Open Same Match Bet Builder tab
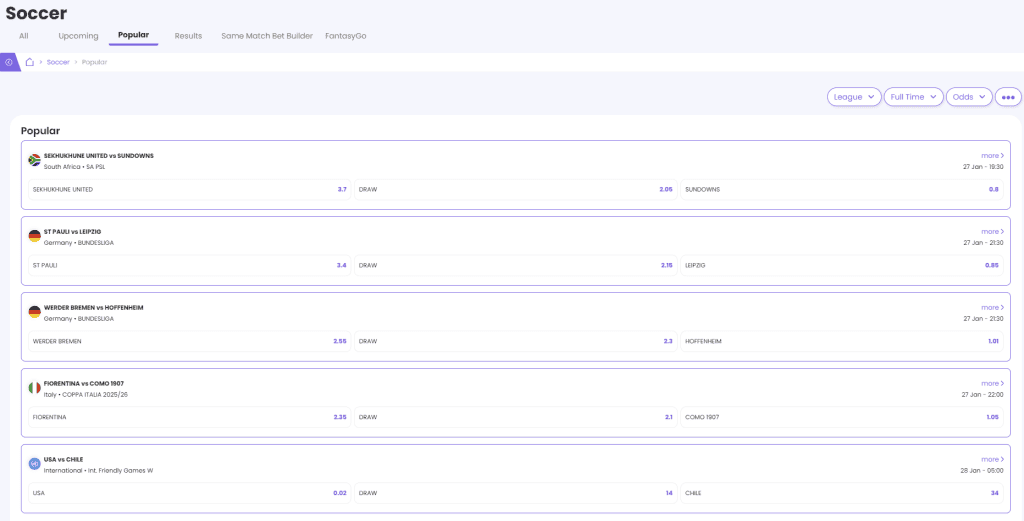The height and width of the screenshot is (521, 1024). [267, 36]
